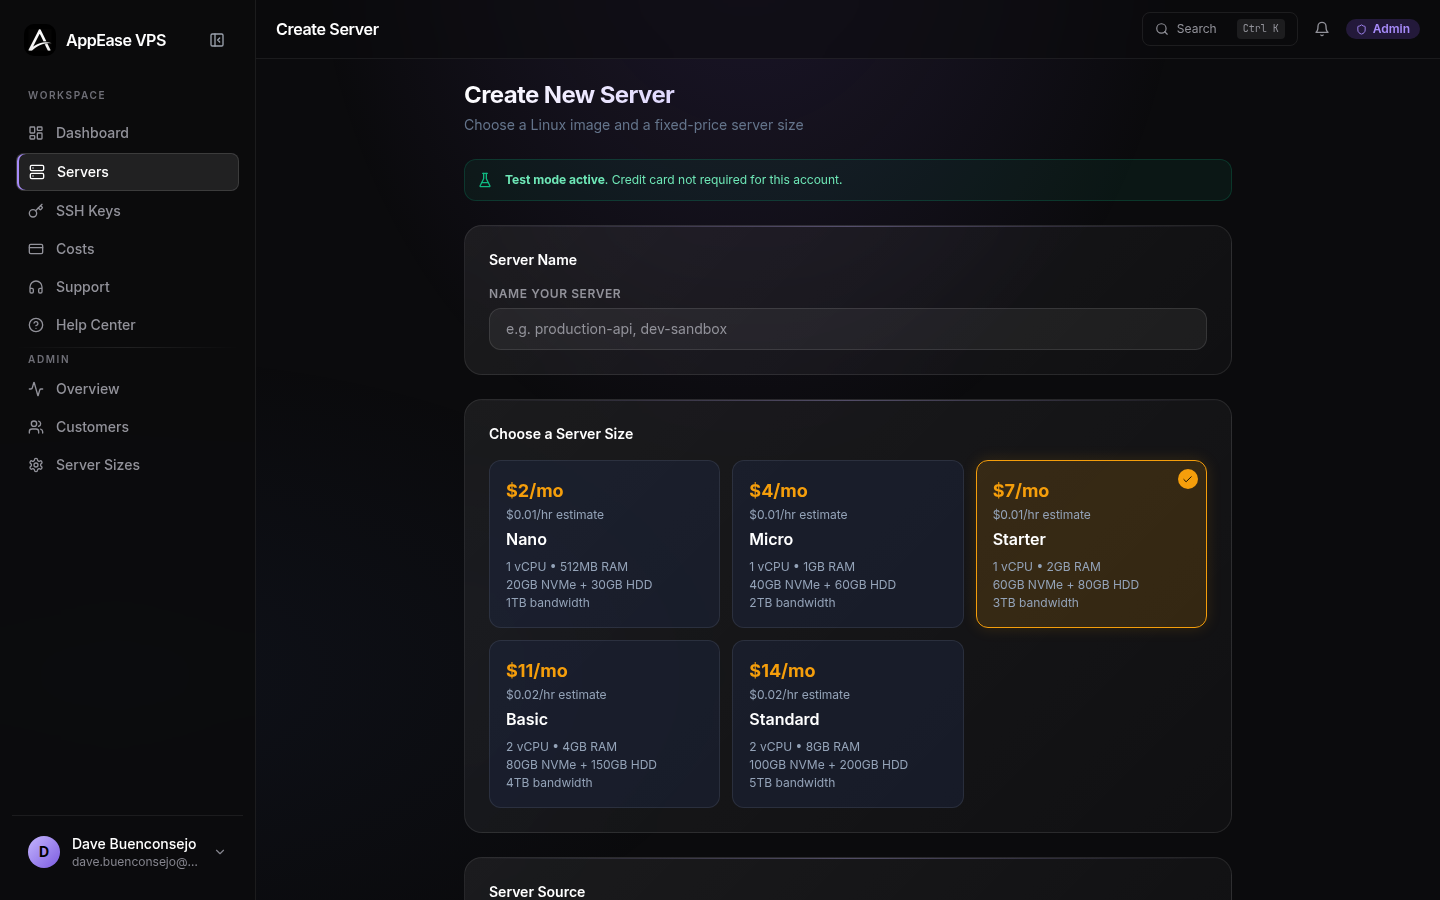The width and height of the screenshot is (1440, 900).
Task: Navigate to Customers
Action: (x=128, y=427)
